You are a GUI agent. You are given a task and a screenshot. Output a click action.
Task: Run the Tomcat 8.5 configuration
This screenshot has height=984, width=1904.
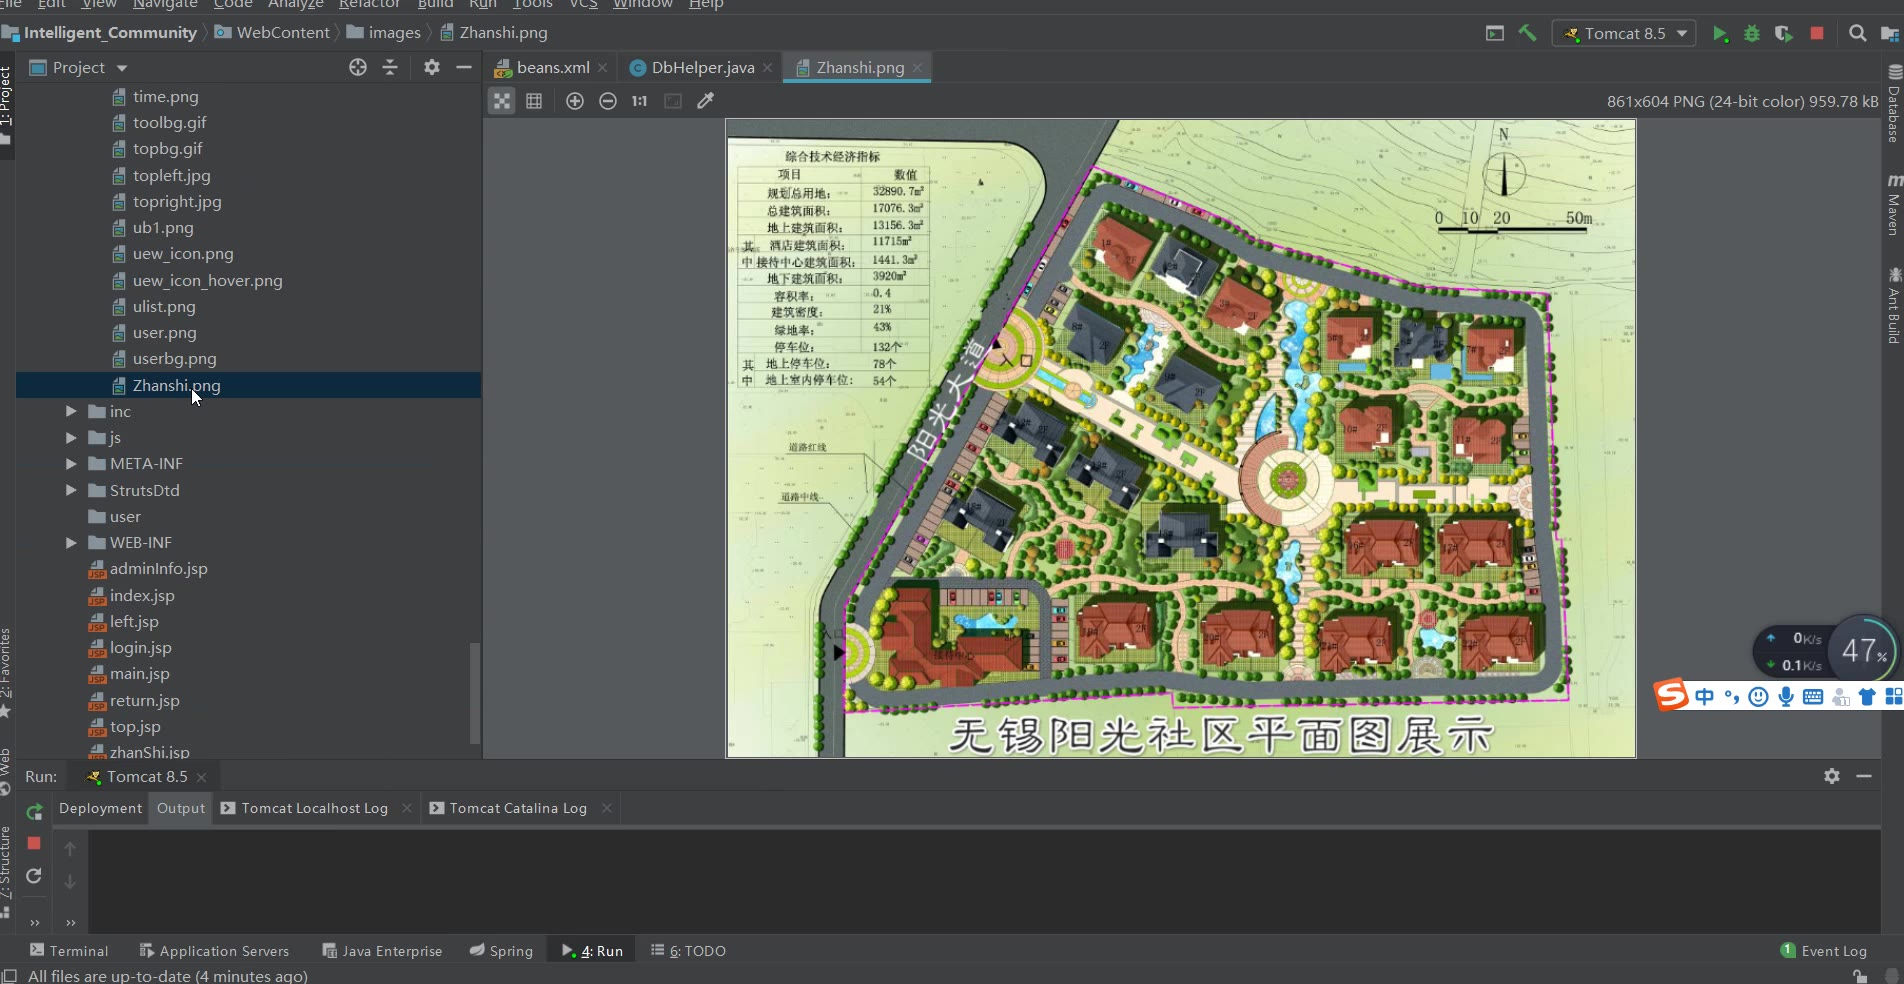pos(1720,33)
